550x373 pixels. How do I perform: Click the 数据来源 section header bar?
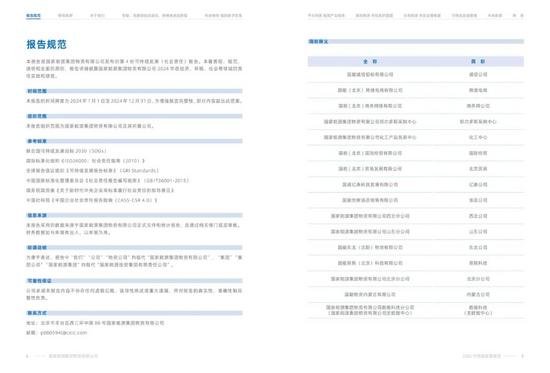(134, 215)
